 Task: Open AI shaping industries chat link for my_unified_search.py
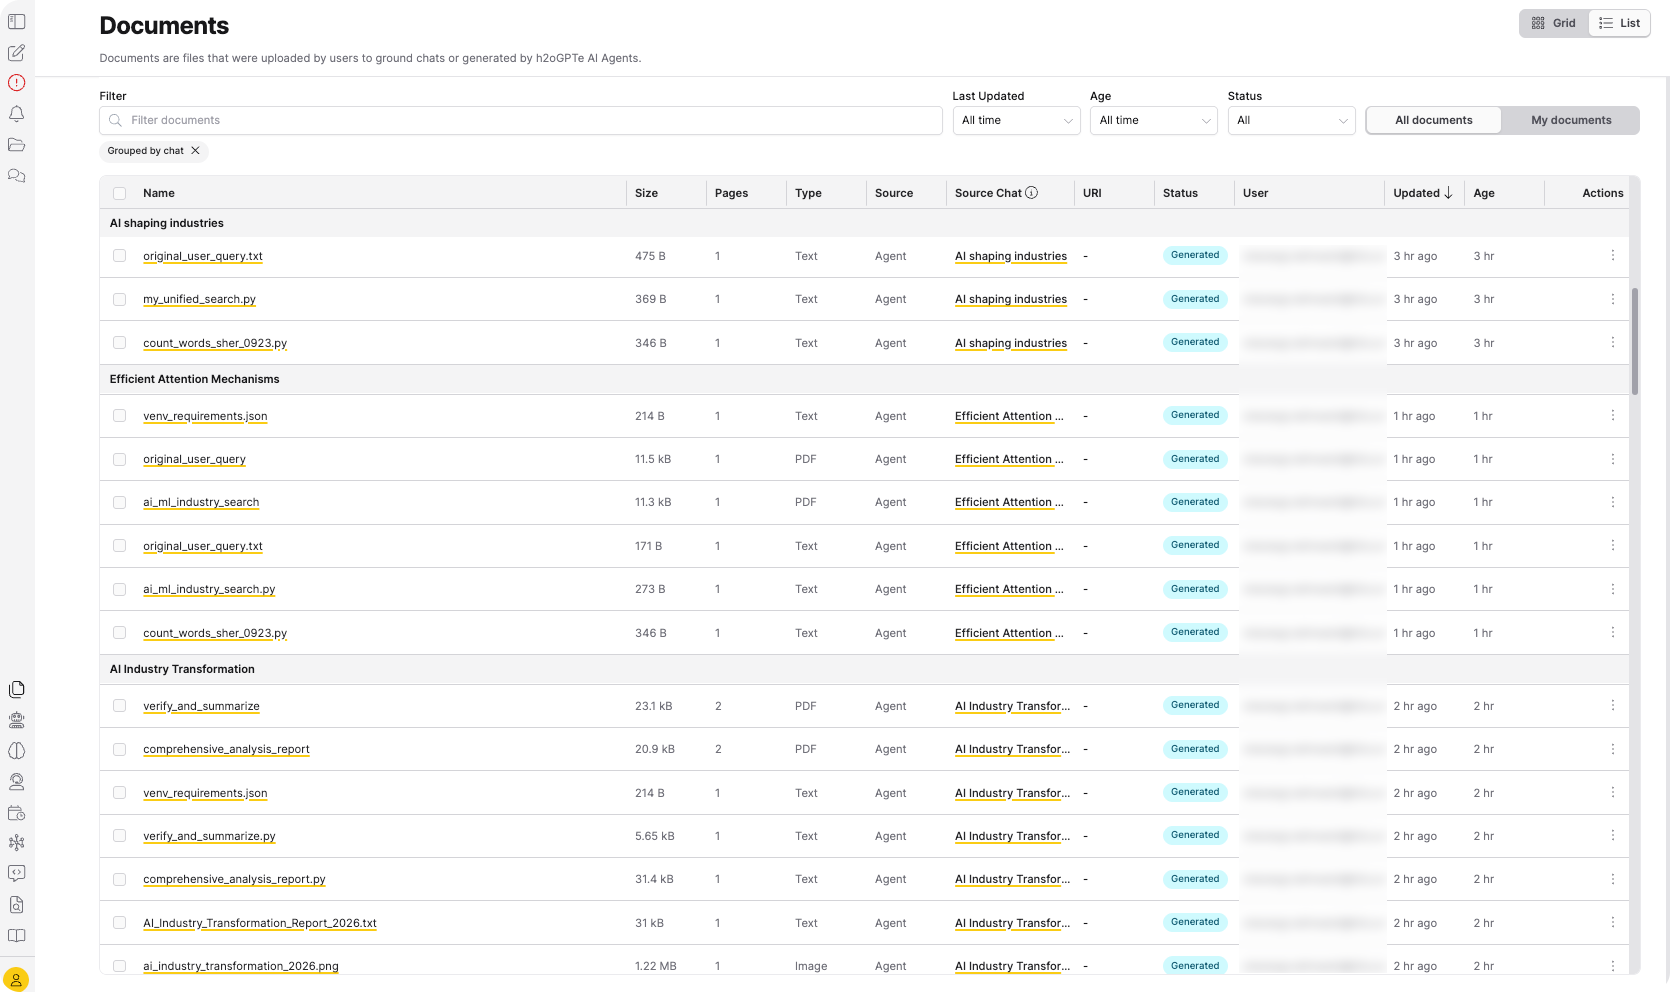coord(1011,299)
